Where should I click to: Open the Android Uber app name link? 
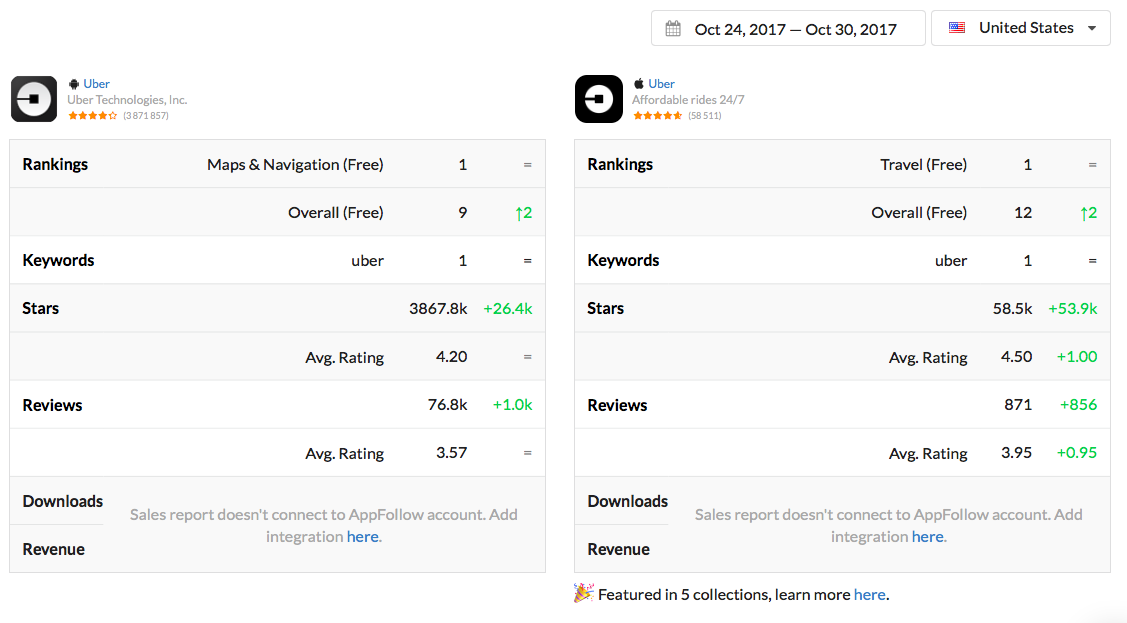click(97, 84)
